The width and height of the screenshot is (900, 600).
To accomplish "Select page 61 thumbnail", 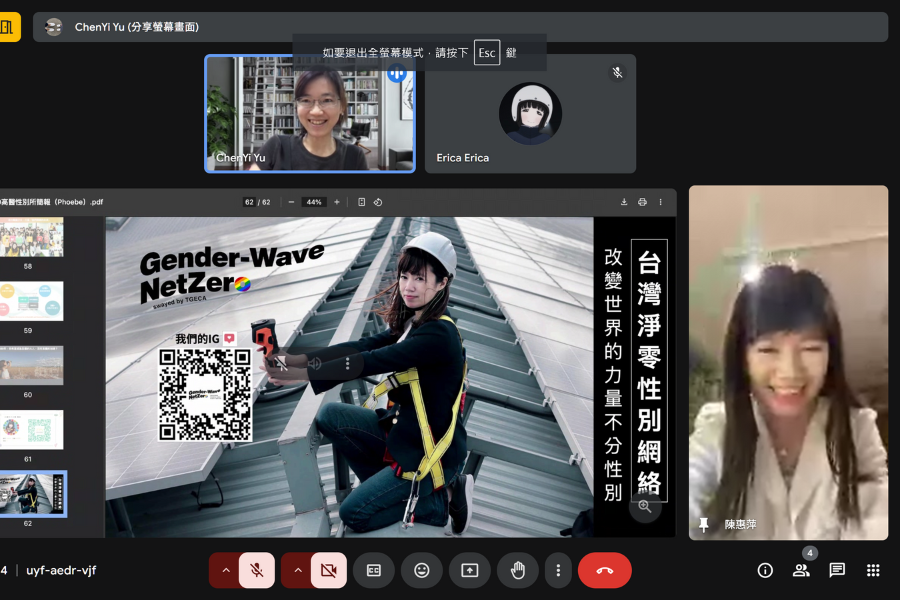I will tap(32, 429).
